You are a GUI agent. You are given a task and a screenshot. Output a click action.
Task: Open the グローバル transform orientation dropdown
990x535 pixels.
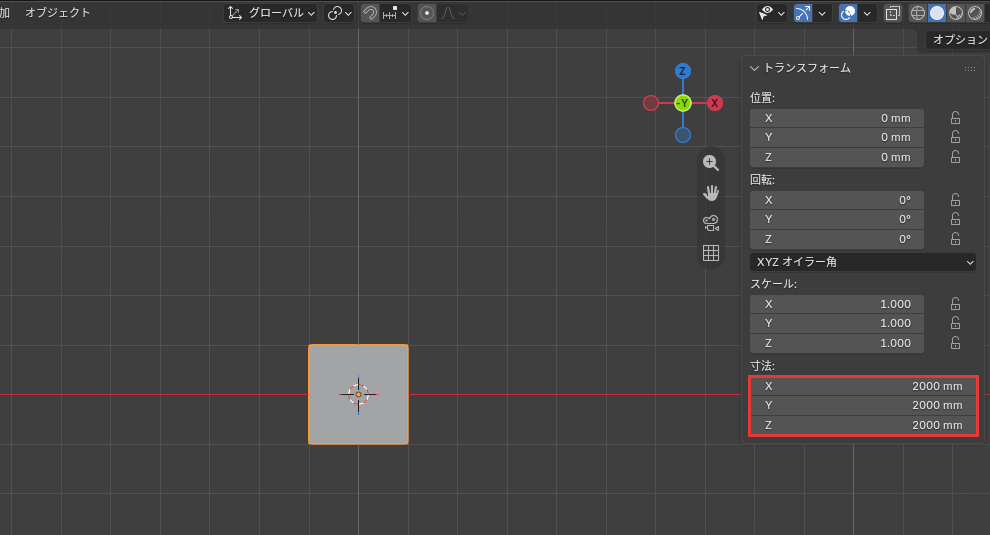point(271,13)
